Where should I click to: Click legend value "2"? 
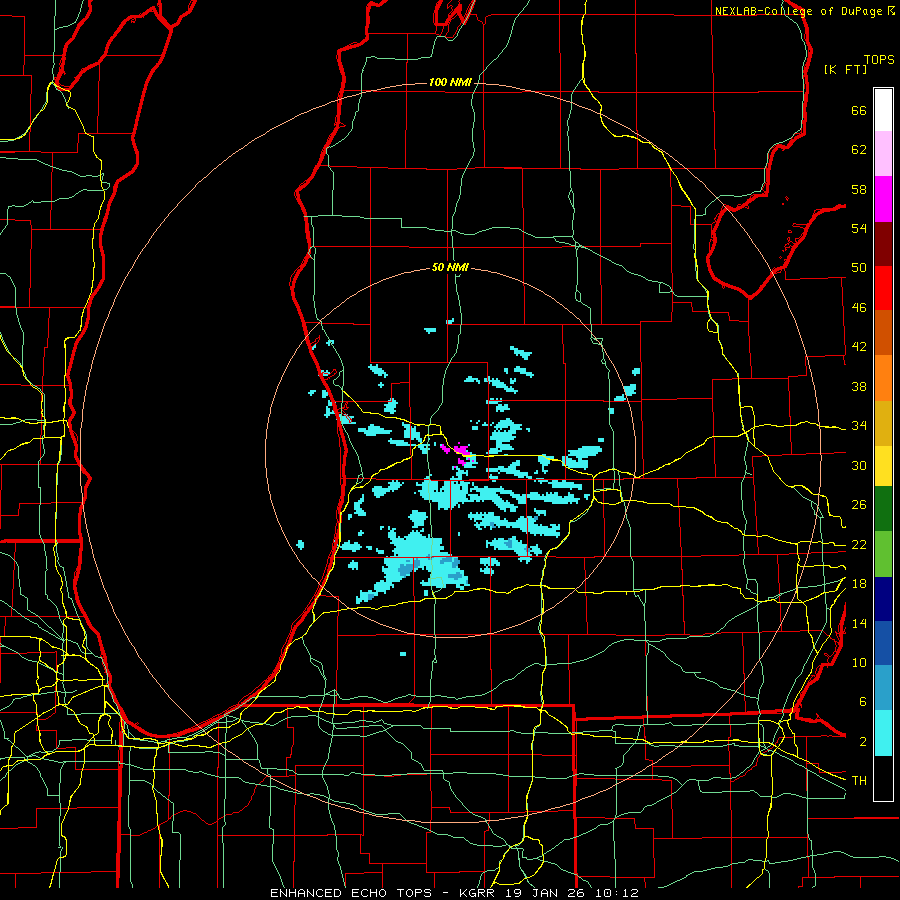click(x=863, y=742)
